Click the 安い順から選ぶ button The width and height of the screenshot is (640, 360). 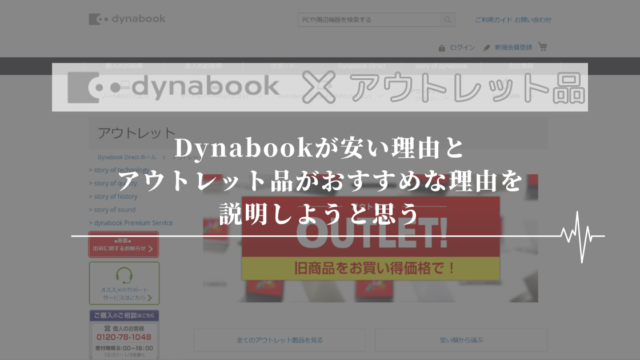461,340
